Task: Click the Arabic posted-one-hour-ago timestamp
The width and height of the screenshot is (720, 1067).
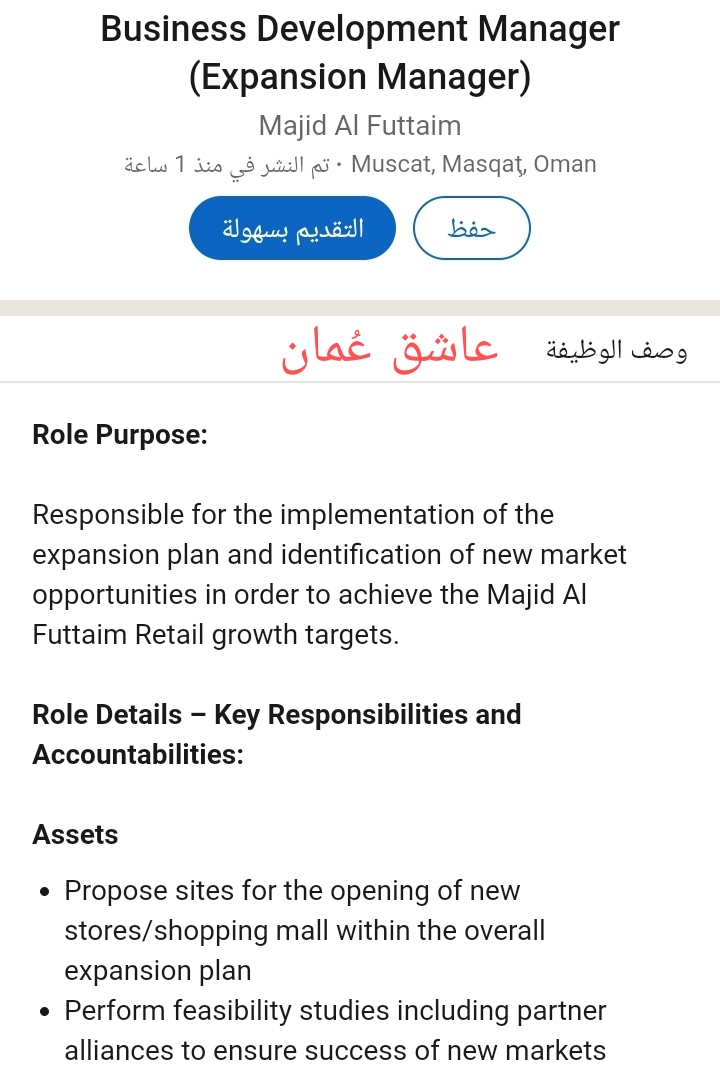Action: [226, 164]
